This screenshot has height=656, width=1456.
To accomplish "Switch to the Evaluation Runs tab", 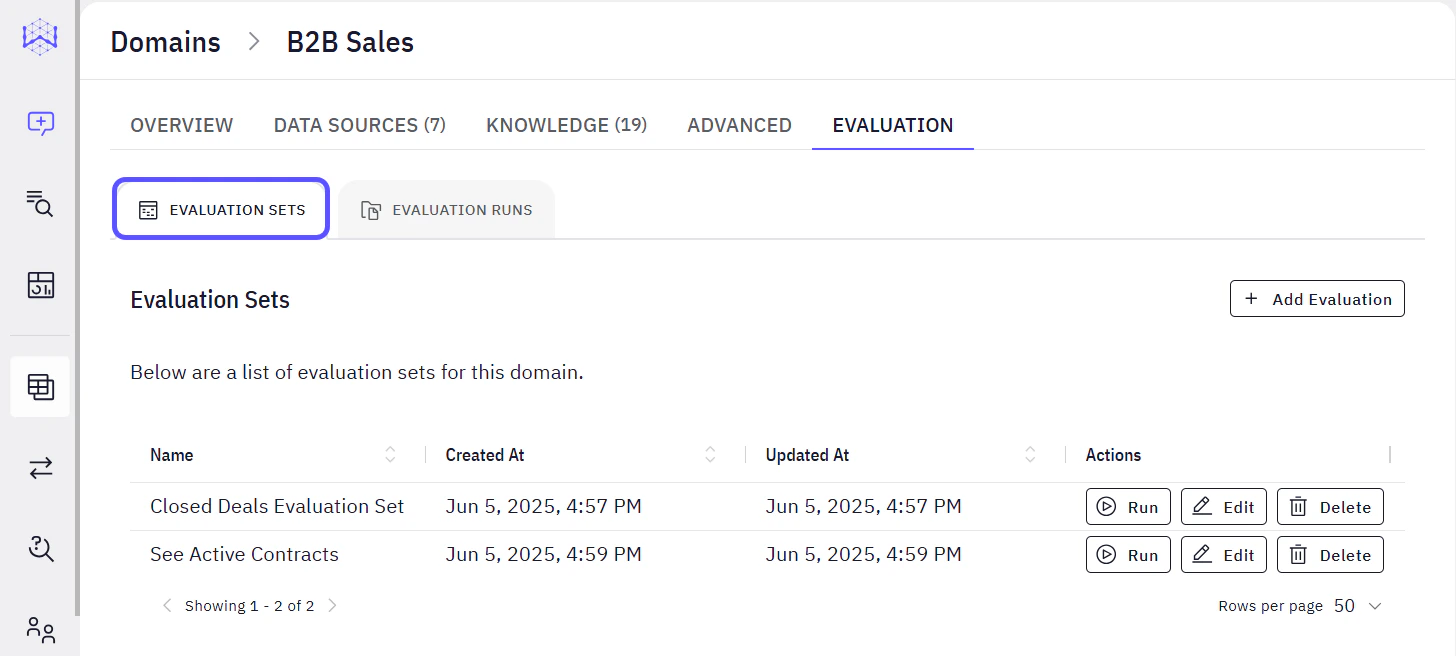I will (x=447, y=209).
